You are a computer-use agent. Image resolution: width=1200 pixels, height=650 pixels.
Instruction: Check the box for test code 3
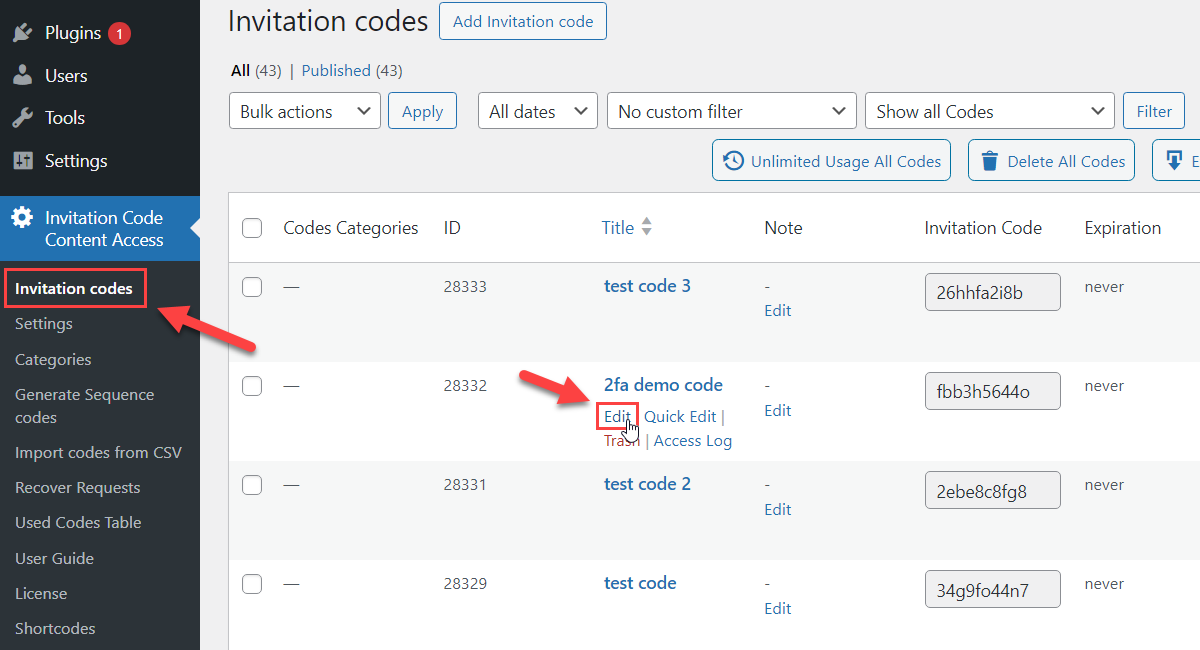252,287
